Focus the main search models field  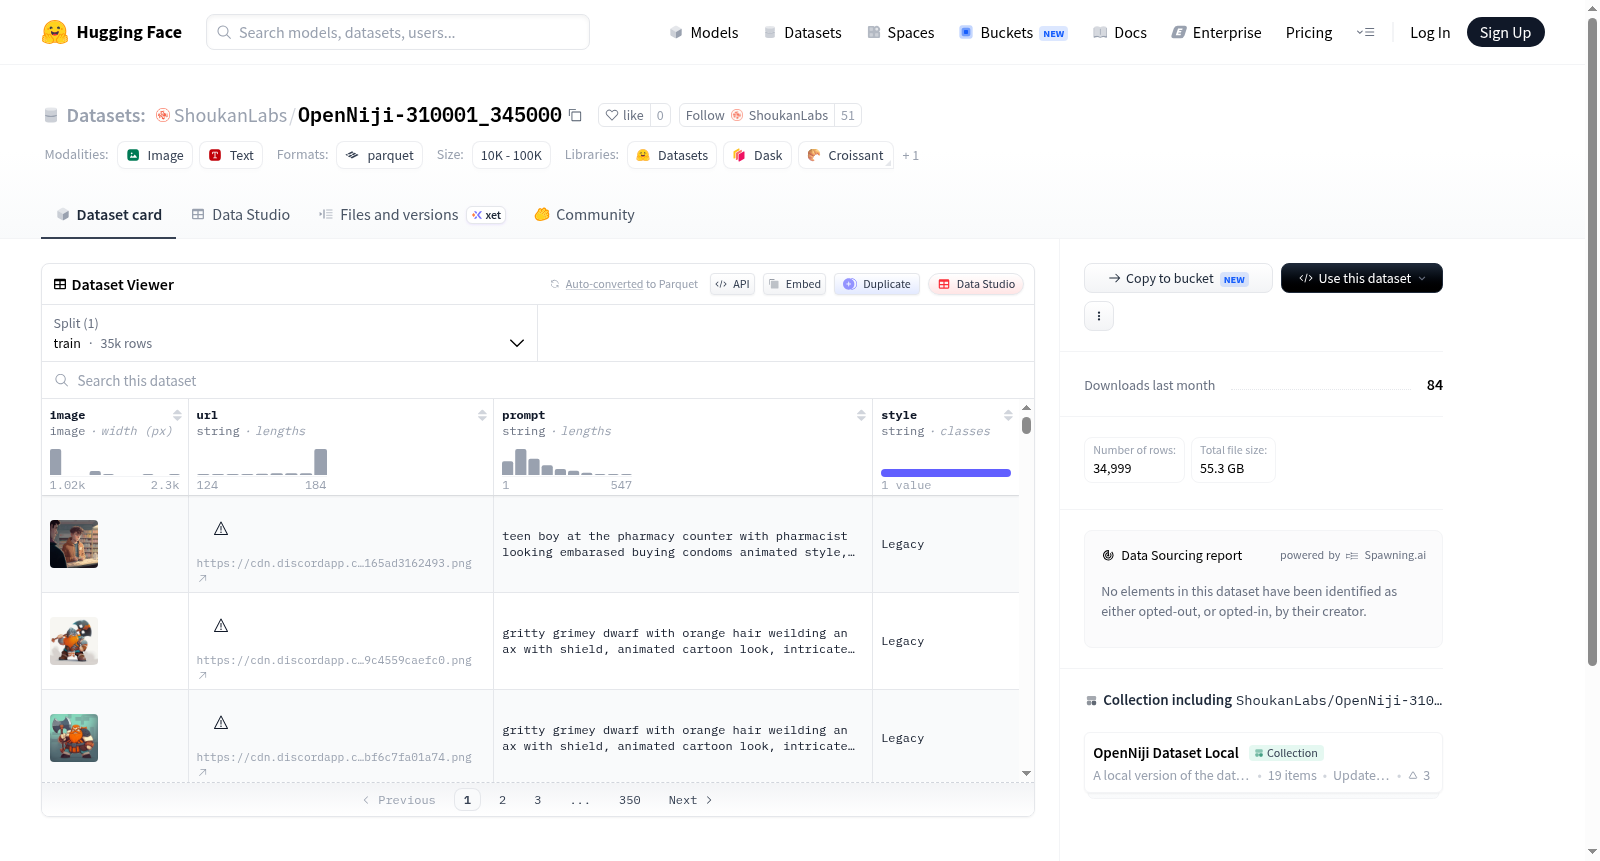[x=398, y=32]
